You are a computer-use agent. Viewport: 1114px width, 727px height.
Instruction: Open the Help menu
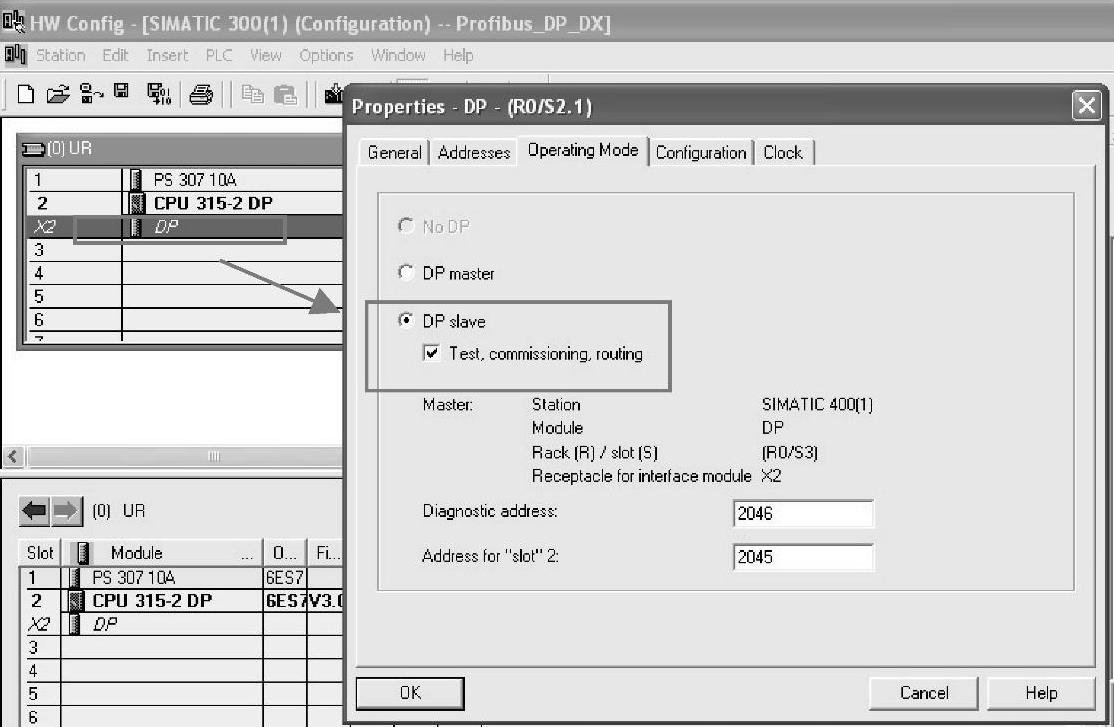pyautogui.click(x=458, y=55)
